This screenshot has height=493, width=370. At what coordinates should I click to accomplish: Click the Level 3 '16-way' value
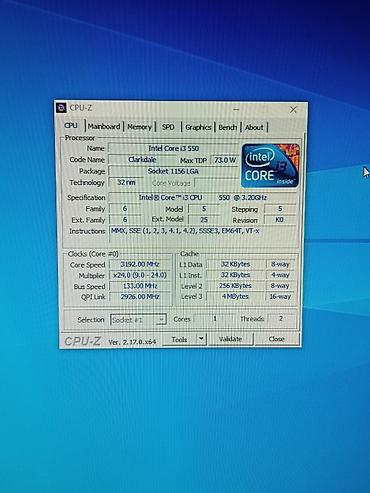(280, 296)
